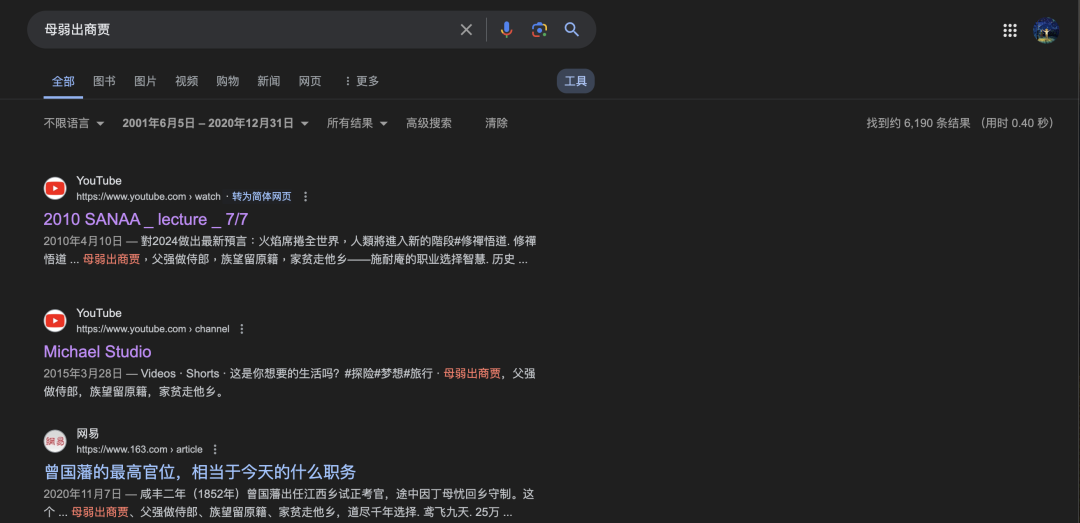Click the youtube.com › watch URL
1080x523 pixels.
coord(148,196)
